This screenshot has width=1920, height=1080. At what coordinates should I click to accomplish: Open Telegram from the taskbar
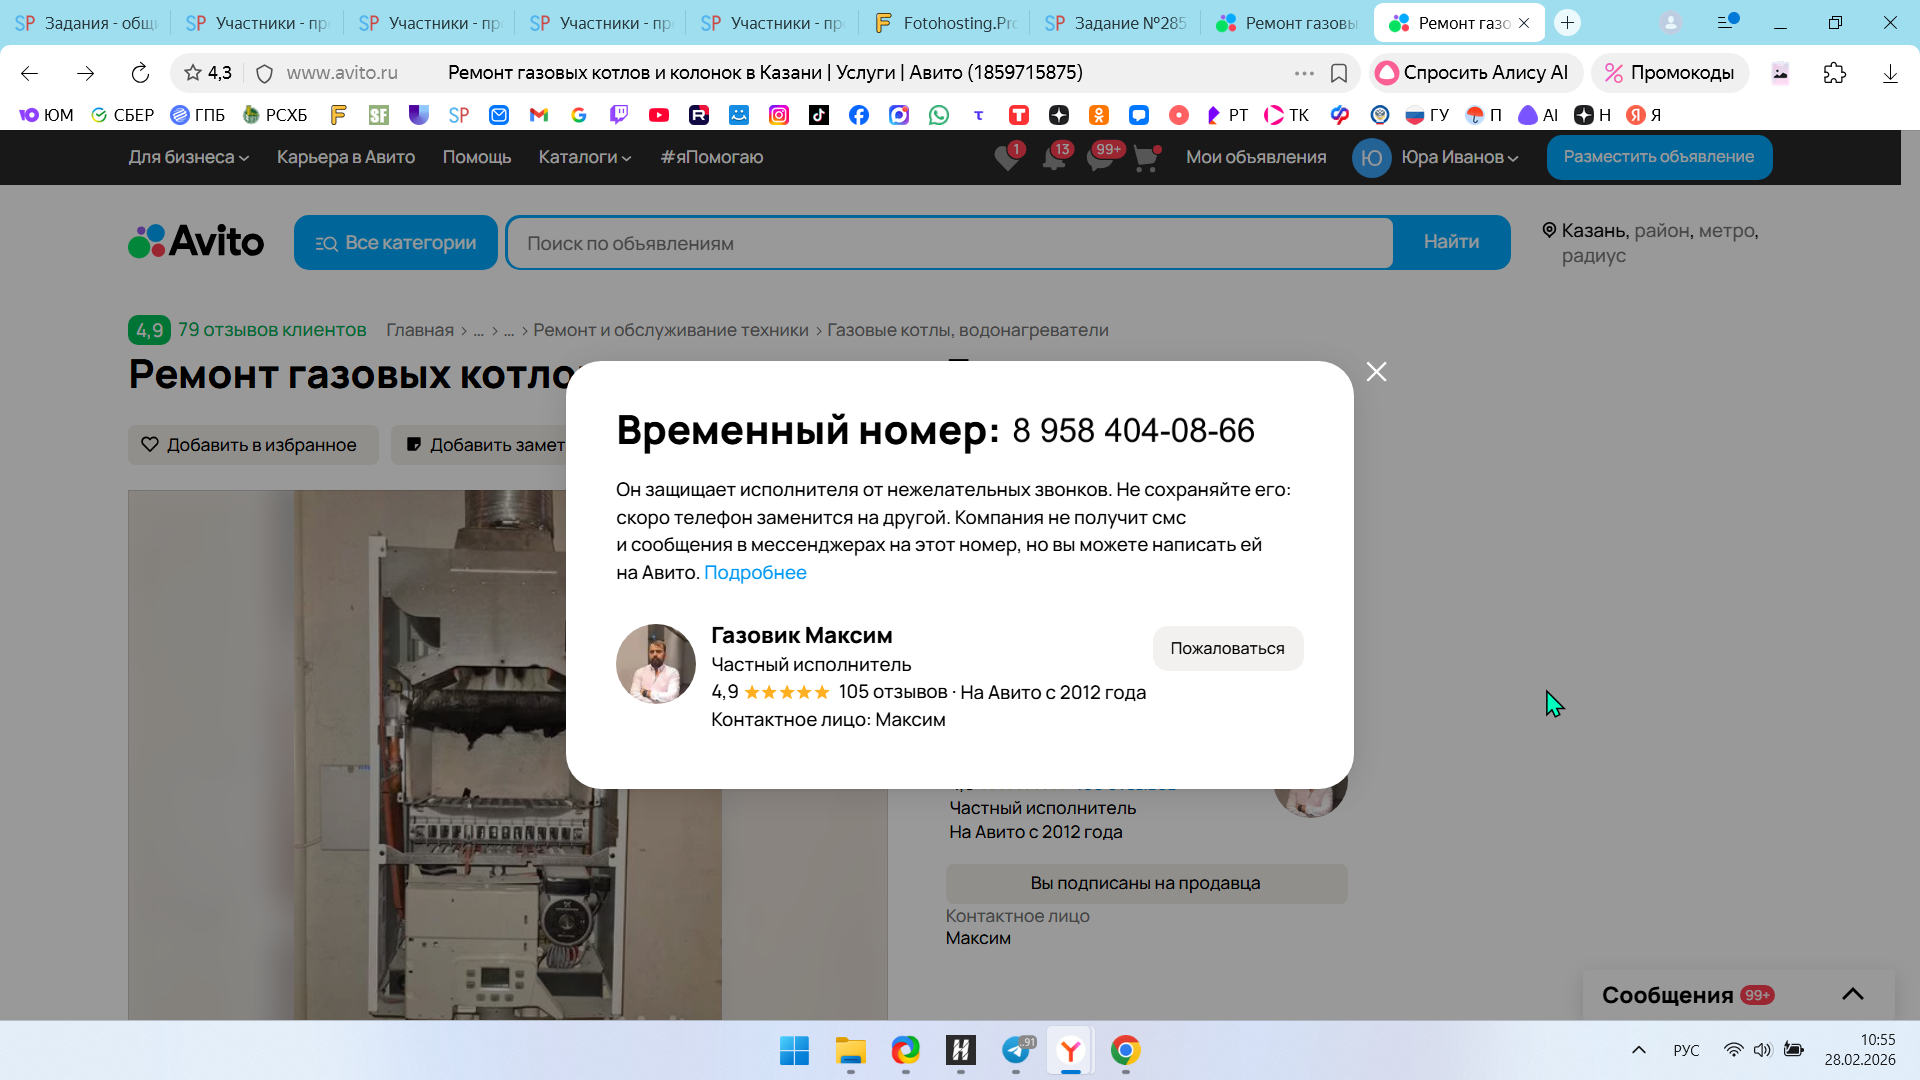pyautogui.click(x=1016, y=1050)
